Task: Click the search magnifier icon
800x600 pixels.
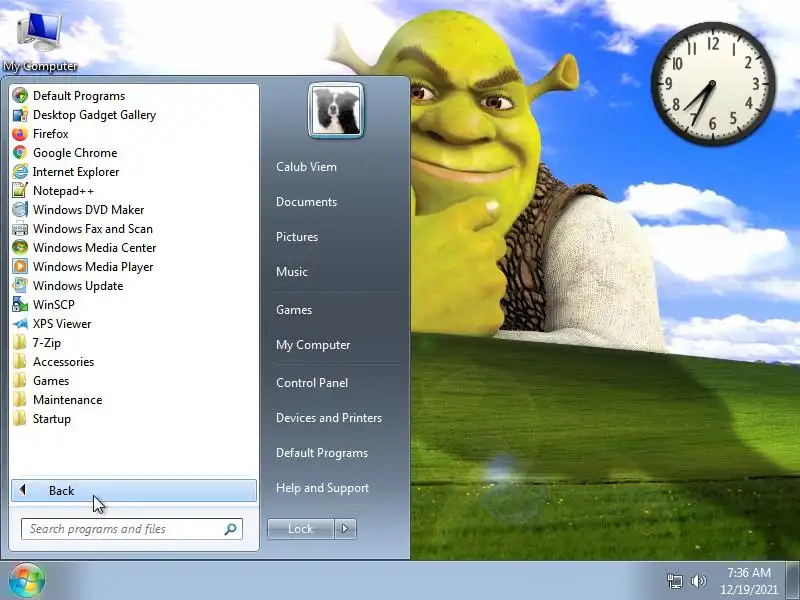Action: coord(231,529)
